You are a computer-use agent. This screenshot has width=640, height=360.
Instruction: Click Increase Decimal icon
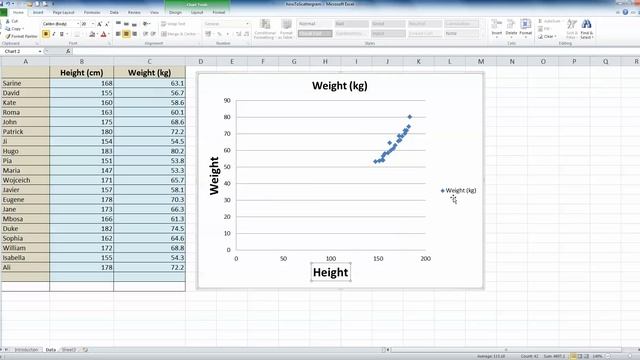[239, 34]
